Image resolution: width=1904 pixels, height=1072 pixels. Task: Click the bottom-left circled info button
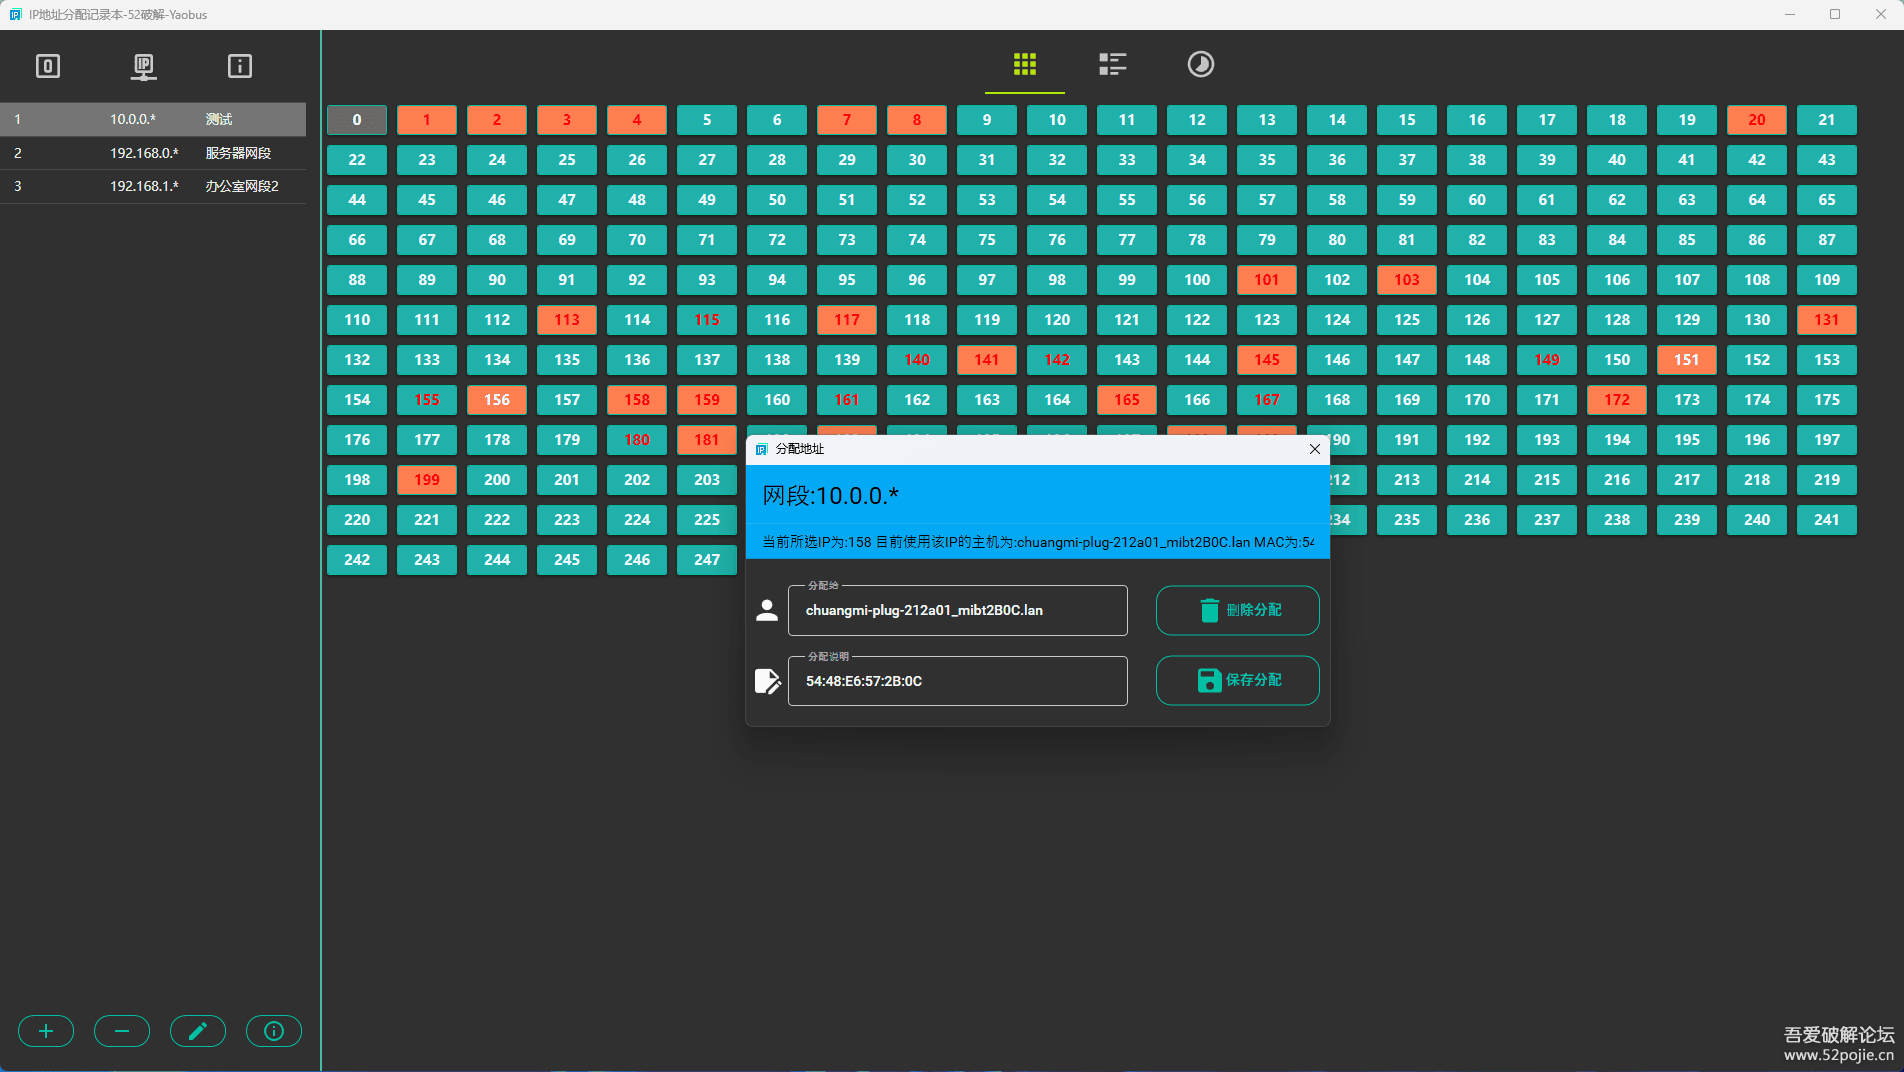click(274, 1031)
